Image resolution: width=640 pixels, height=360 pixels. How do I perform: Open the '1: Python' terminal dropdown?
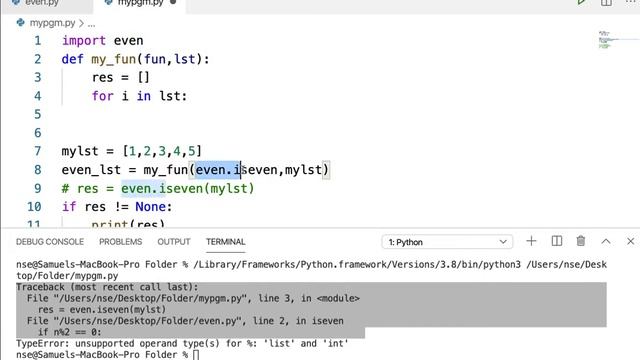pos(447,242)
